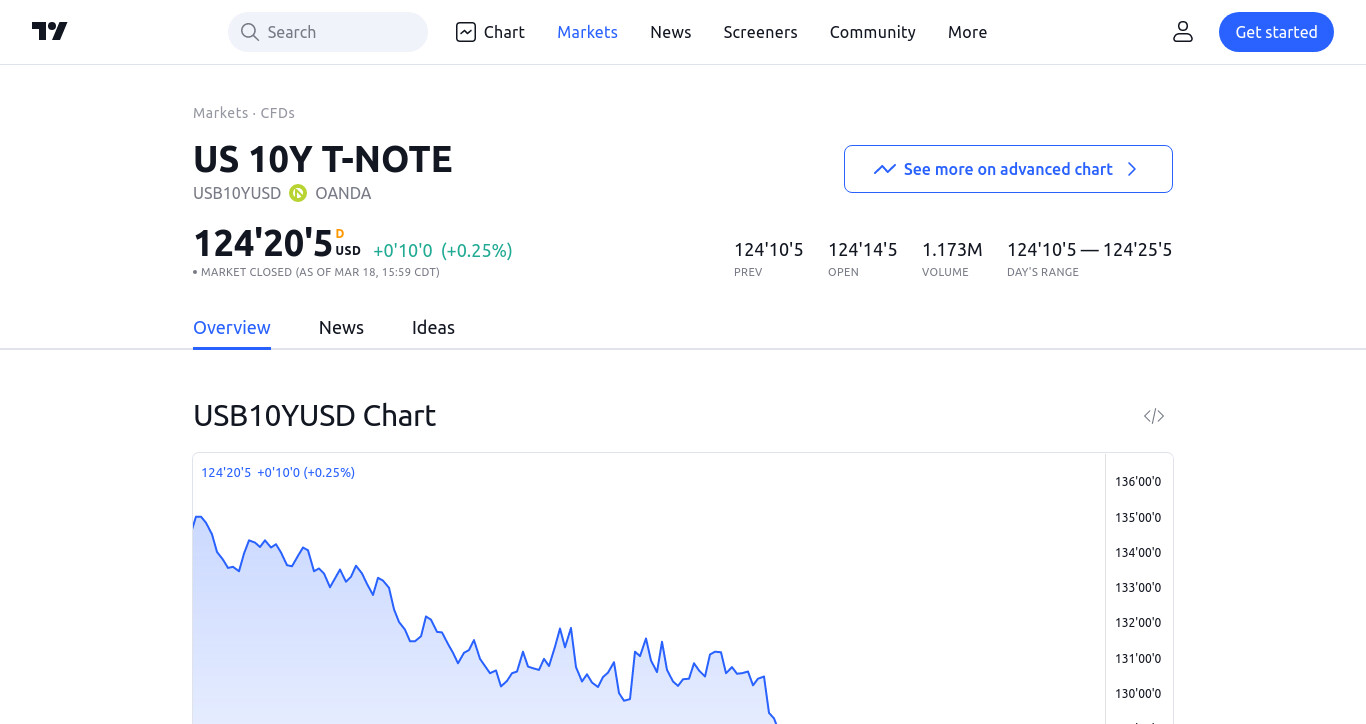Screen dimensions: 1366x724
Task: Open the Community menu
Action: click(x=872, y=32)
